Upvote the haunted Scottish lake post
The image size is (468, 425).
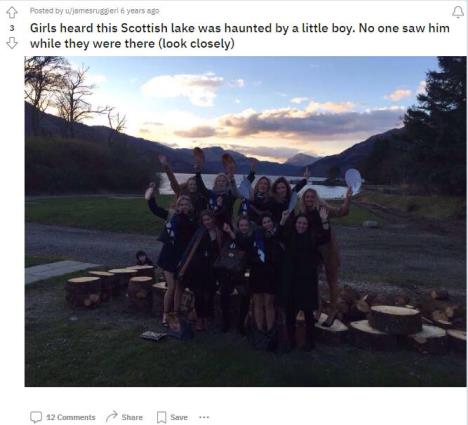tap(12, 12)
